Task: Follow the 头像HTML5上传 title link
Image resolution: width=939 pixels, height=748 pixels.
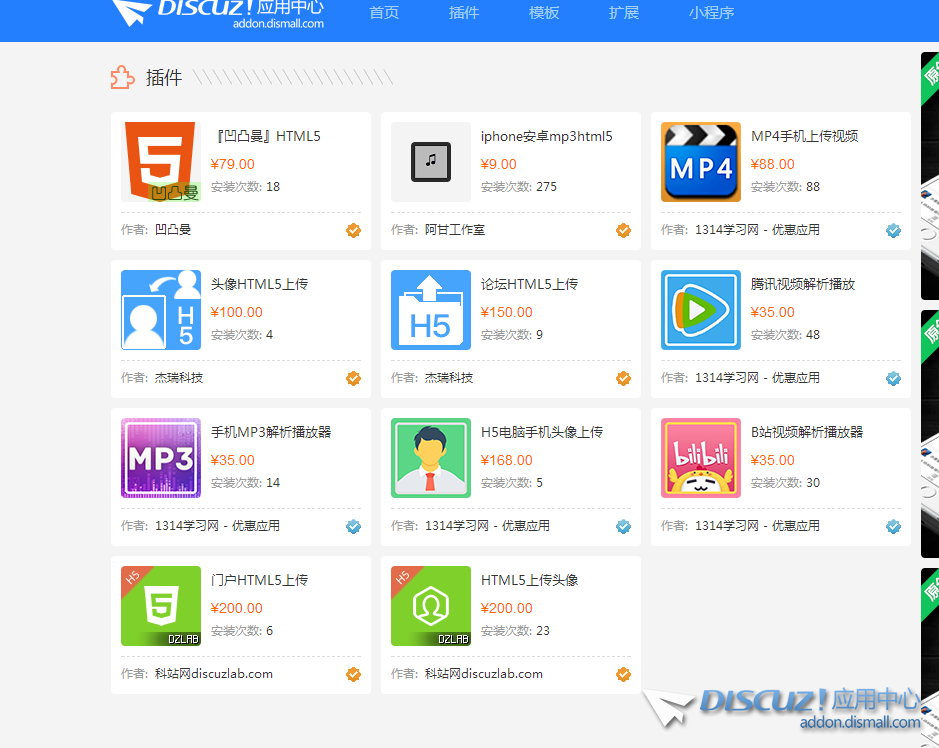Action: coord(259,284)
